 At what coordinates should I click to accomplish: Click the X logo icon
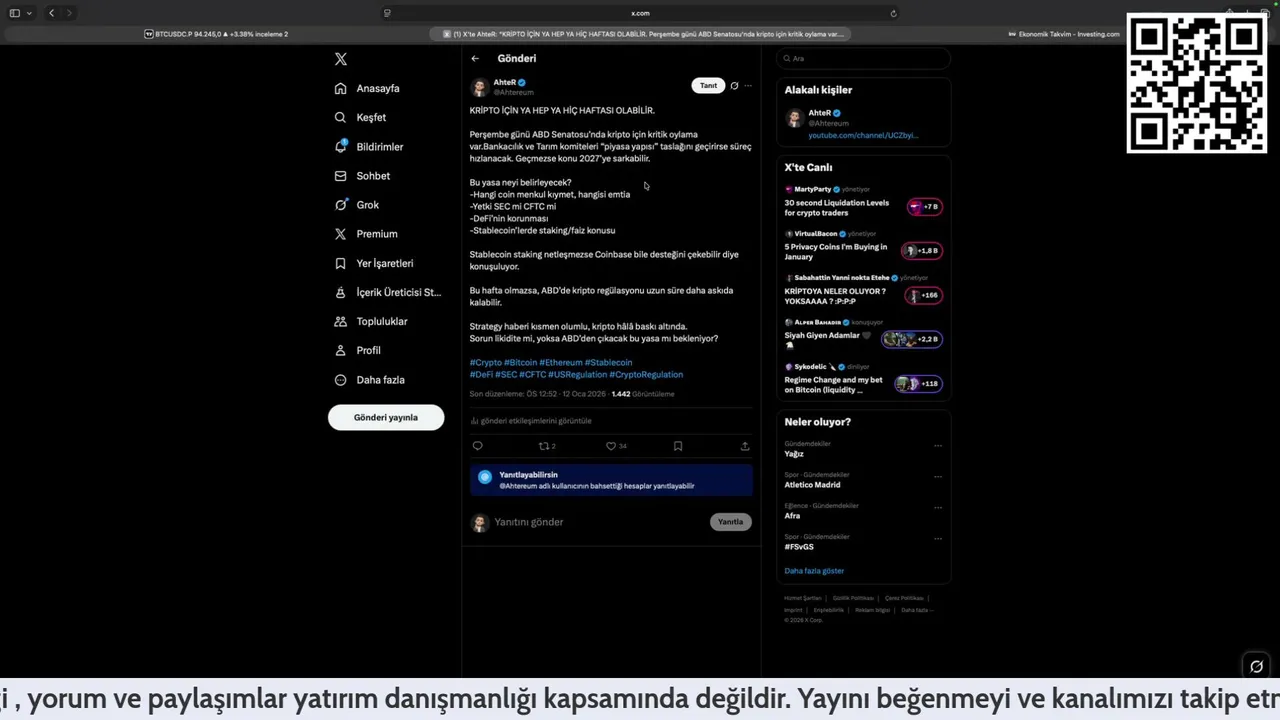(x=341, y=59)
